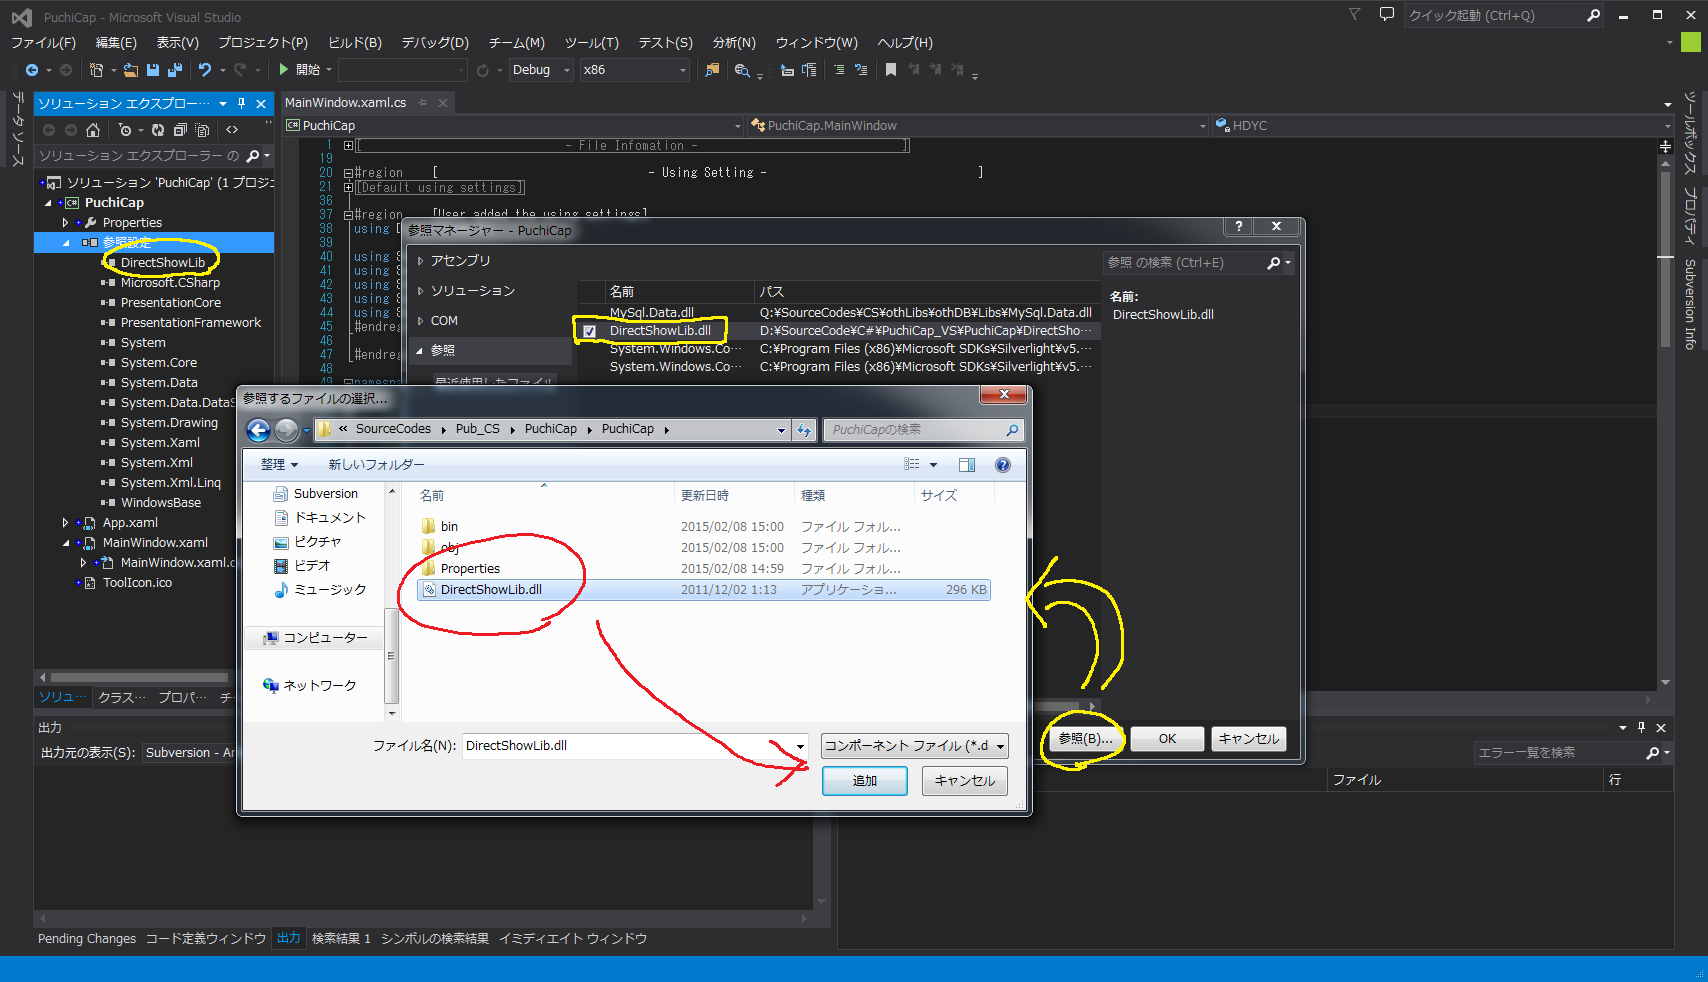Image resolution: width=1708 pixels, height=982 pixels.
Task: Expand the Properties node in Solution Explorer
Action: coord(66,223)
